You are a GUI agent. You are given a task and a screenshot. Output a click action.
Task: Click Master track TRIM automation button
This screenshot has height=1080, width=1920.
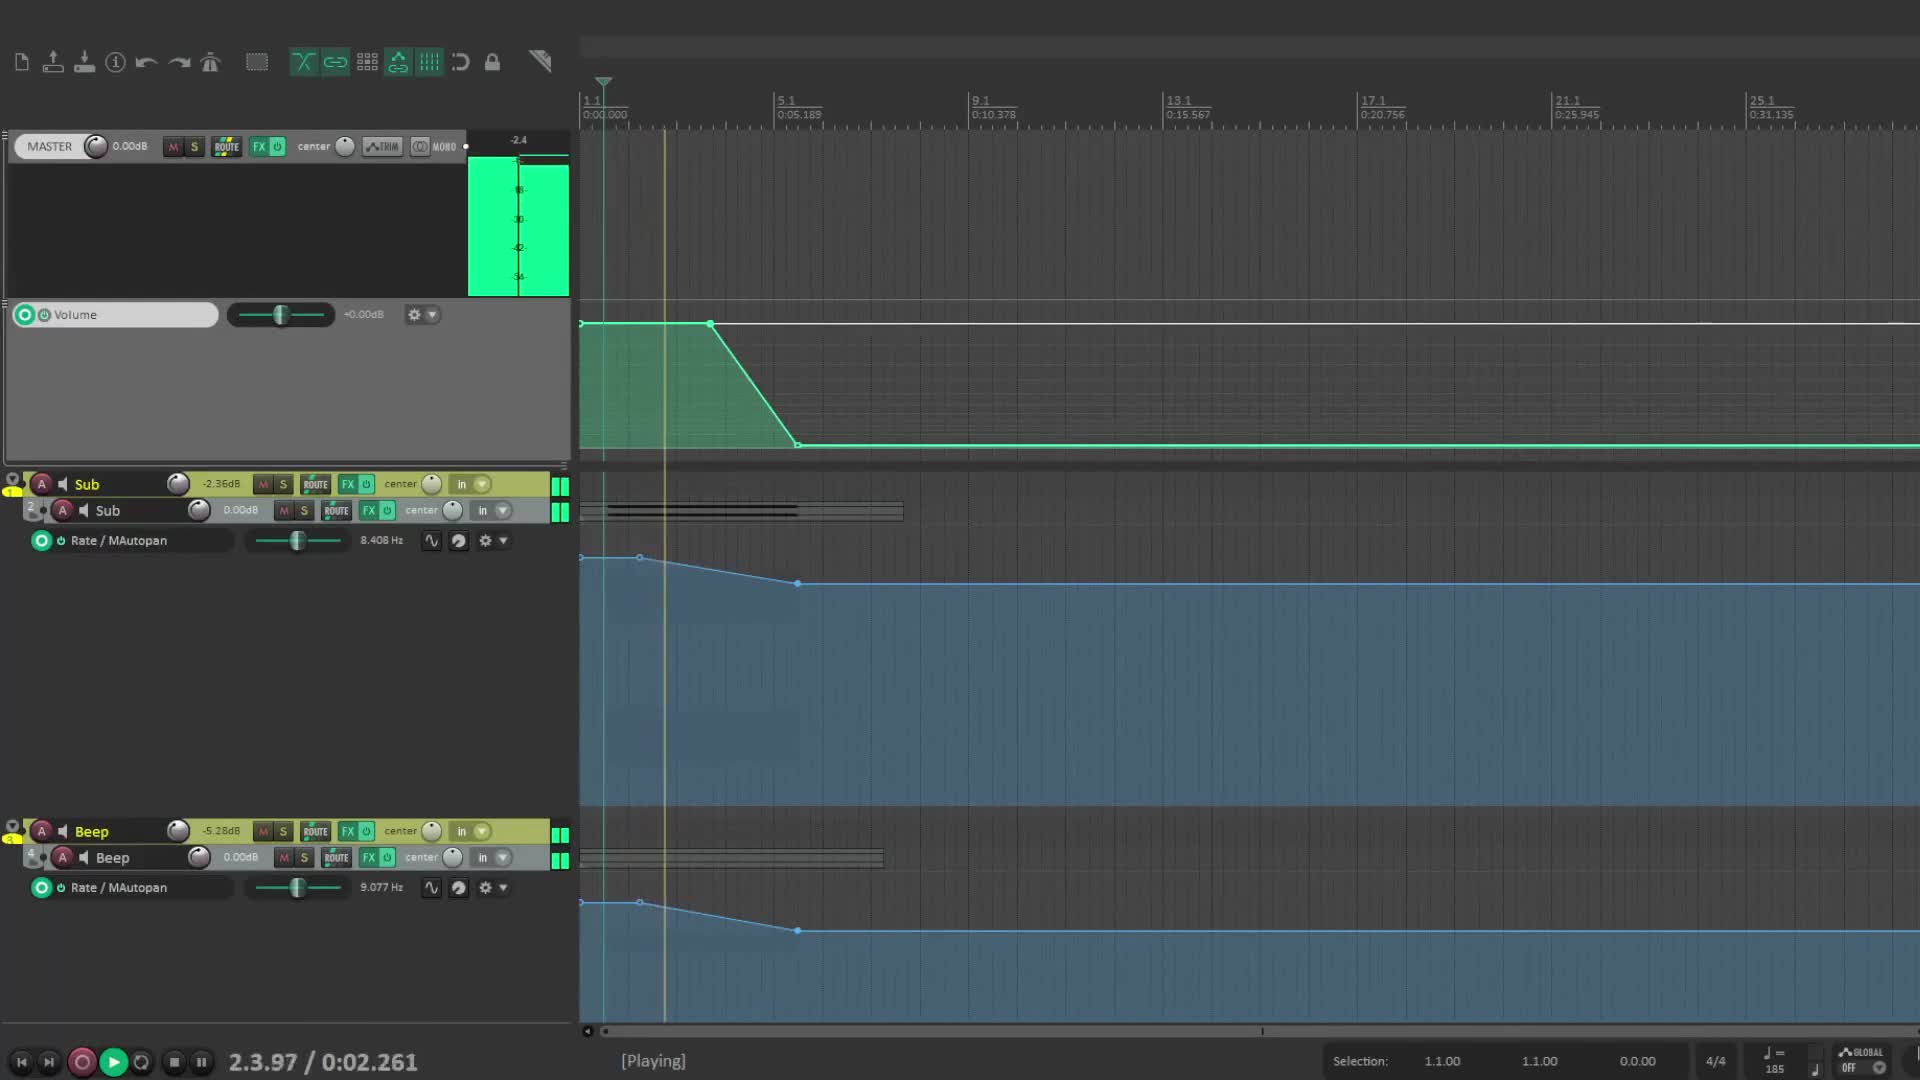pyautogui.click(x=382, y=146)
